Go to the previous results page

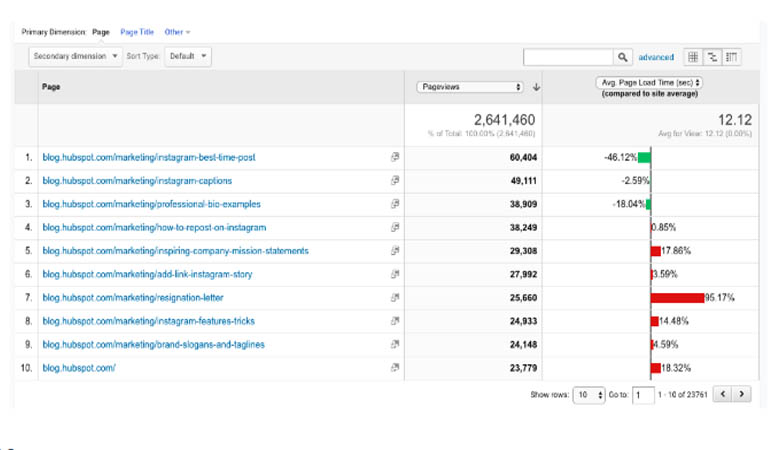(x=723, y=394)
